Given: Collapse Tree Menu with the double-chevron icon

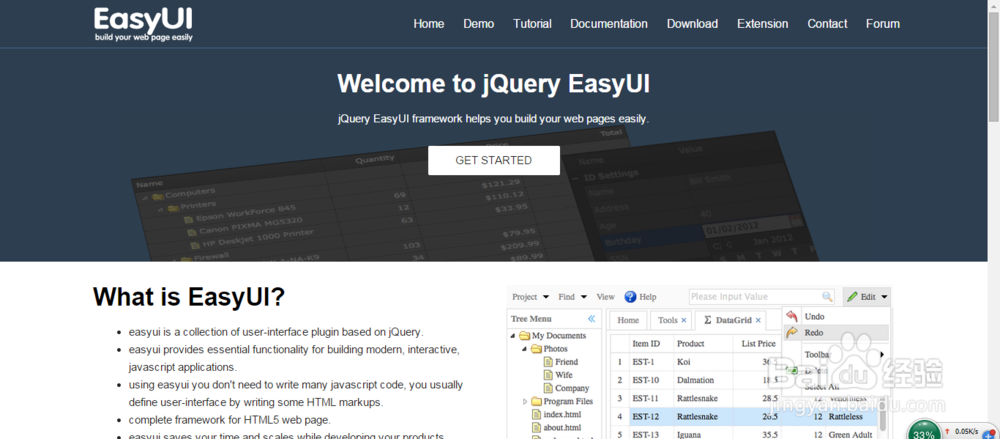Looking at the screenshot, I should point(591,318).
